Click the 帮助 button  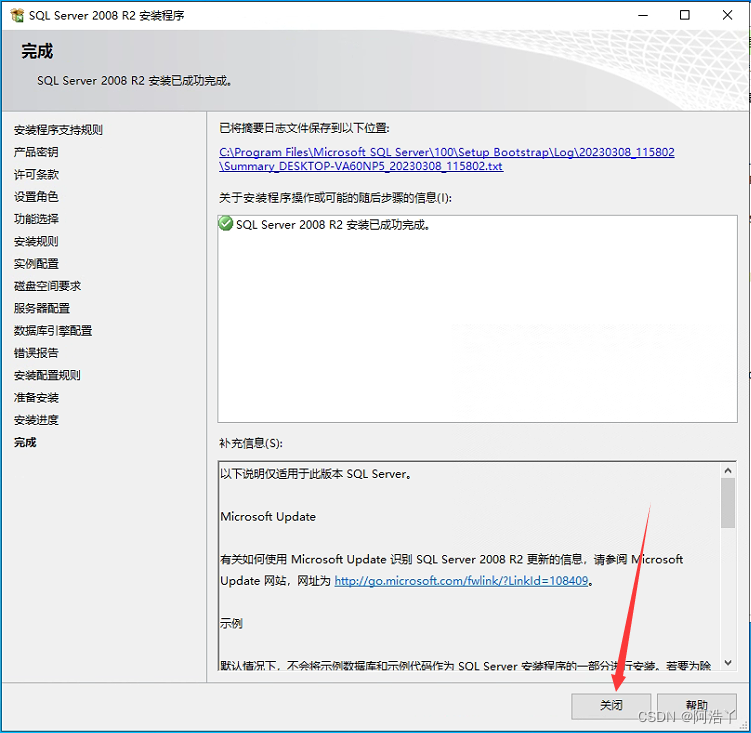coord(696,706)
